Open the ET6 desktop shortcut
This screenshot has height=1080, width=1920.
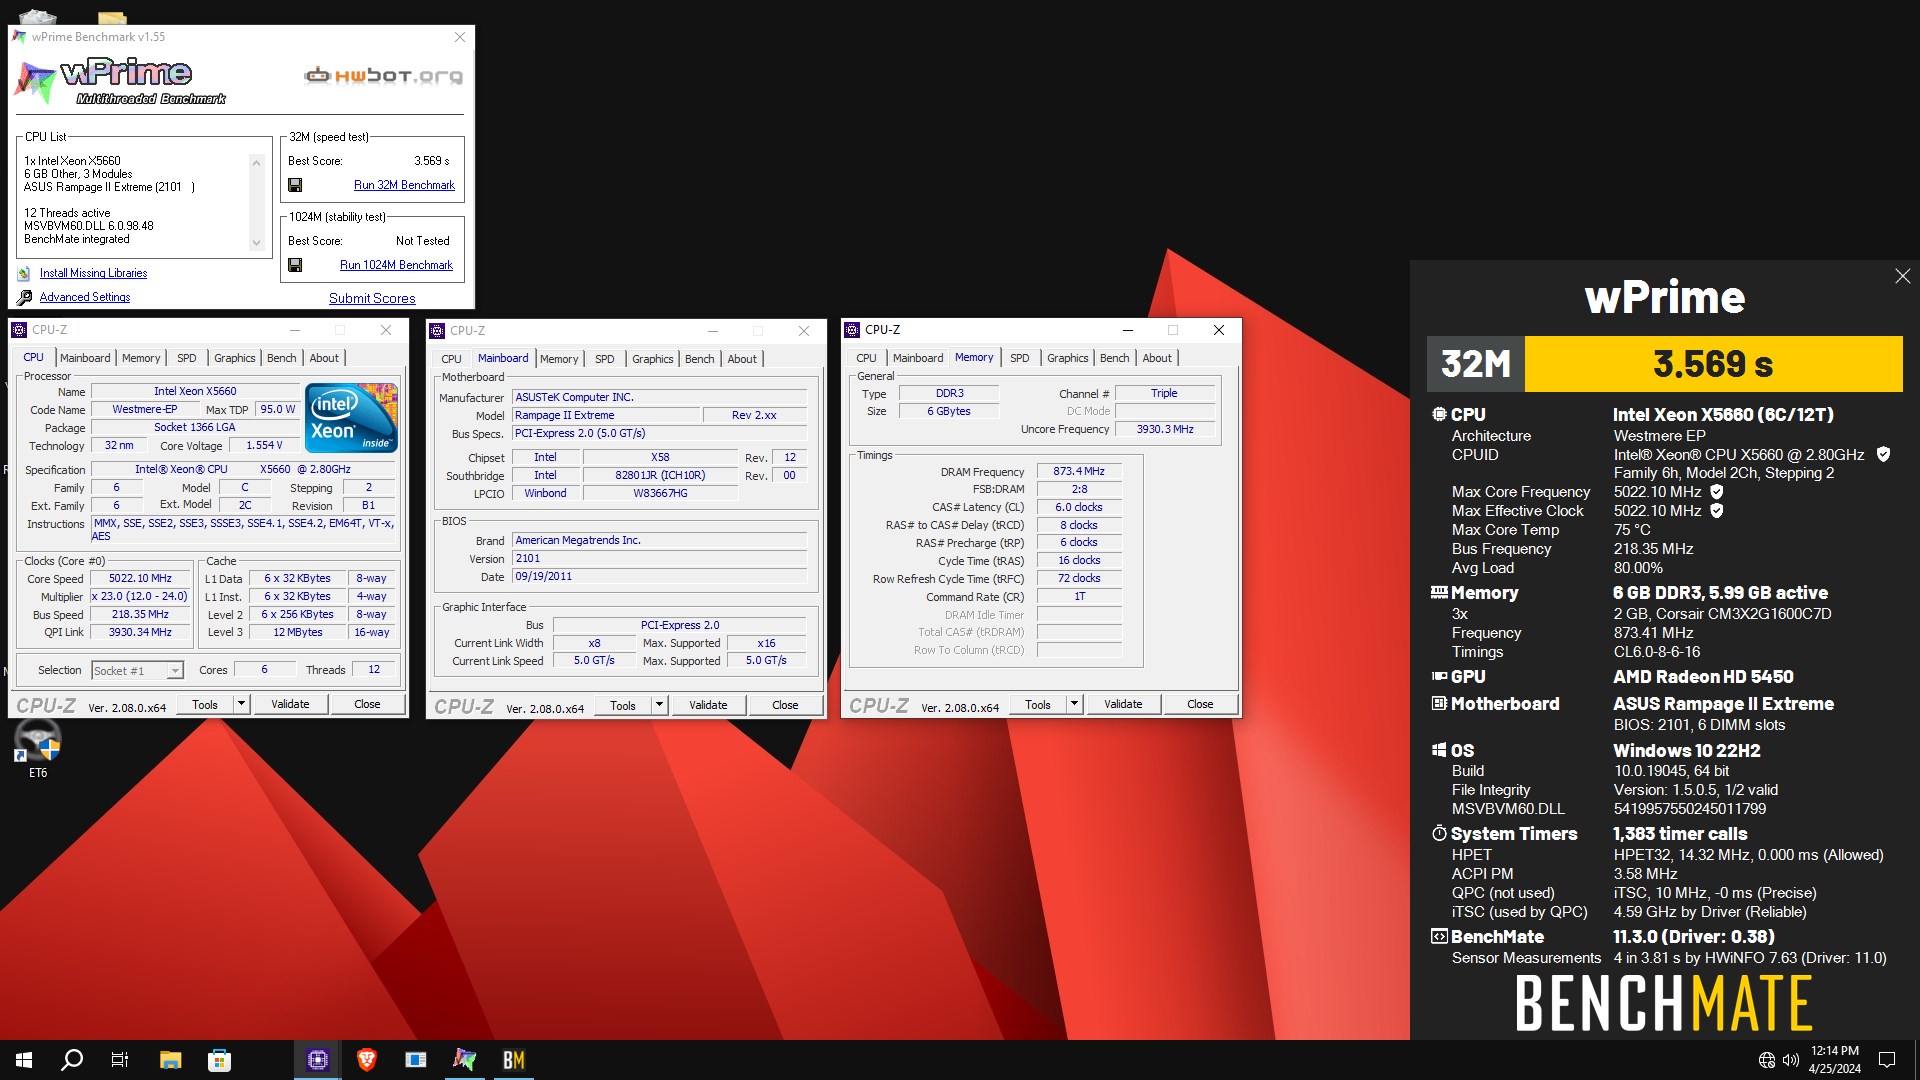(x=38, y=747)
